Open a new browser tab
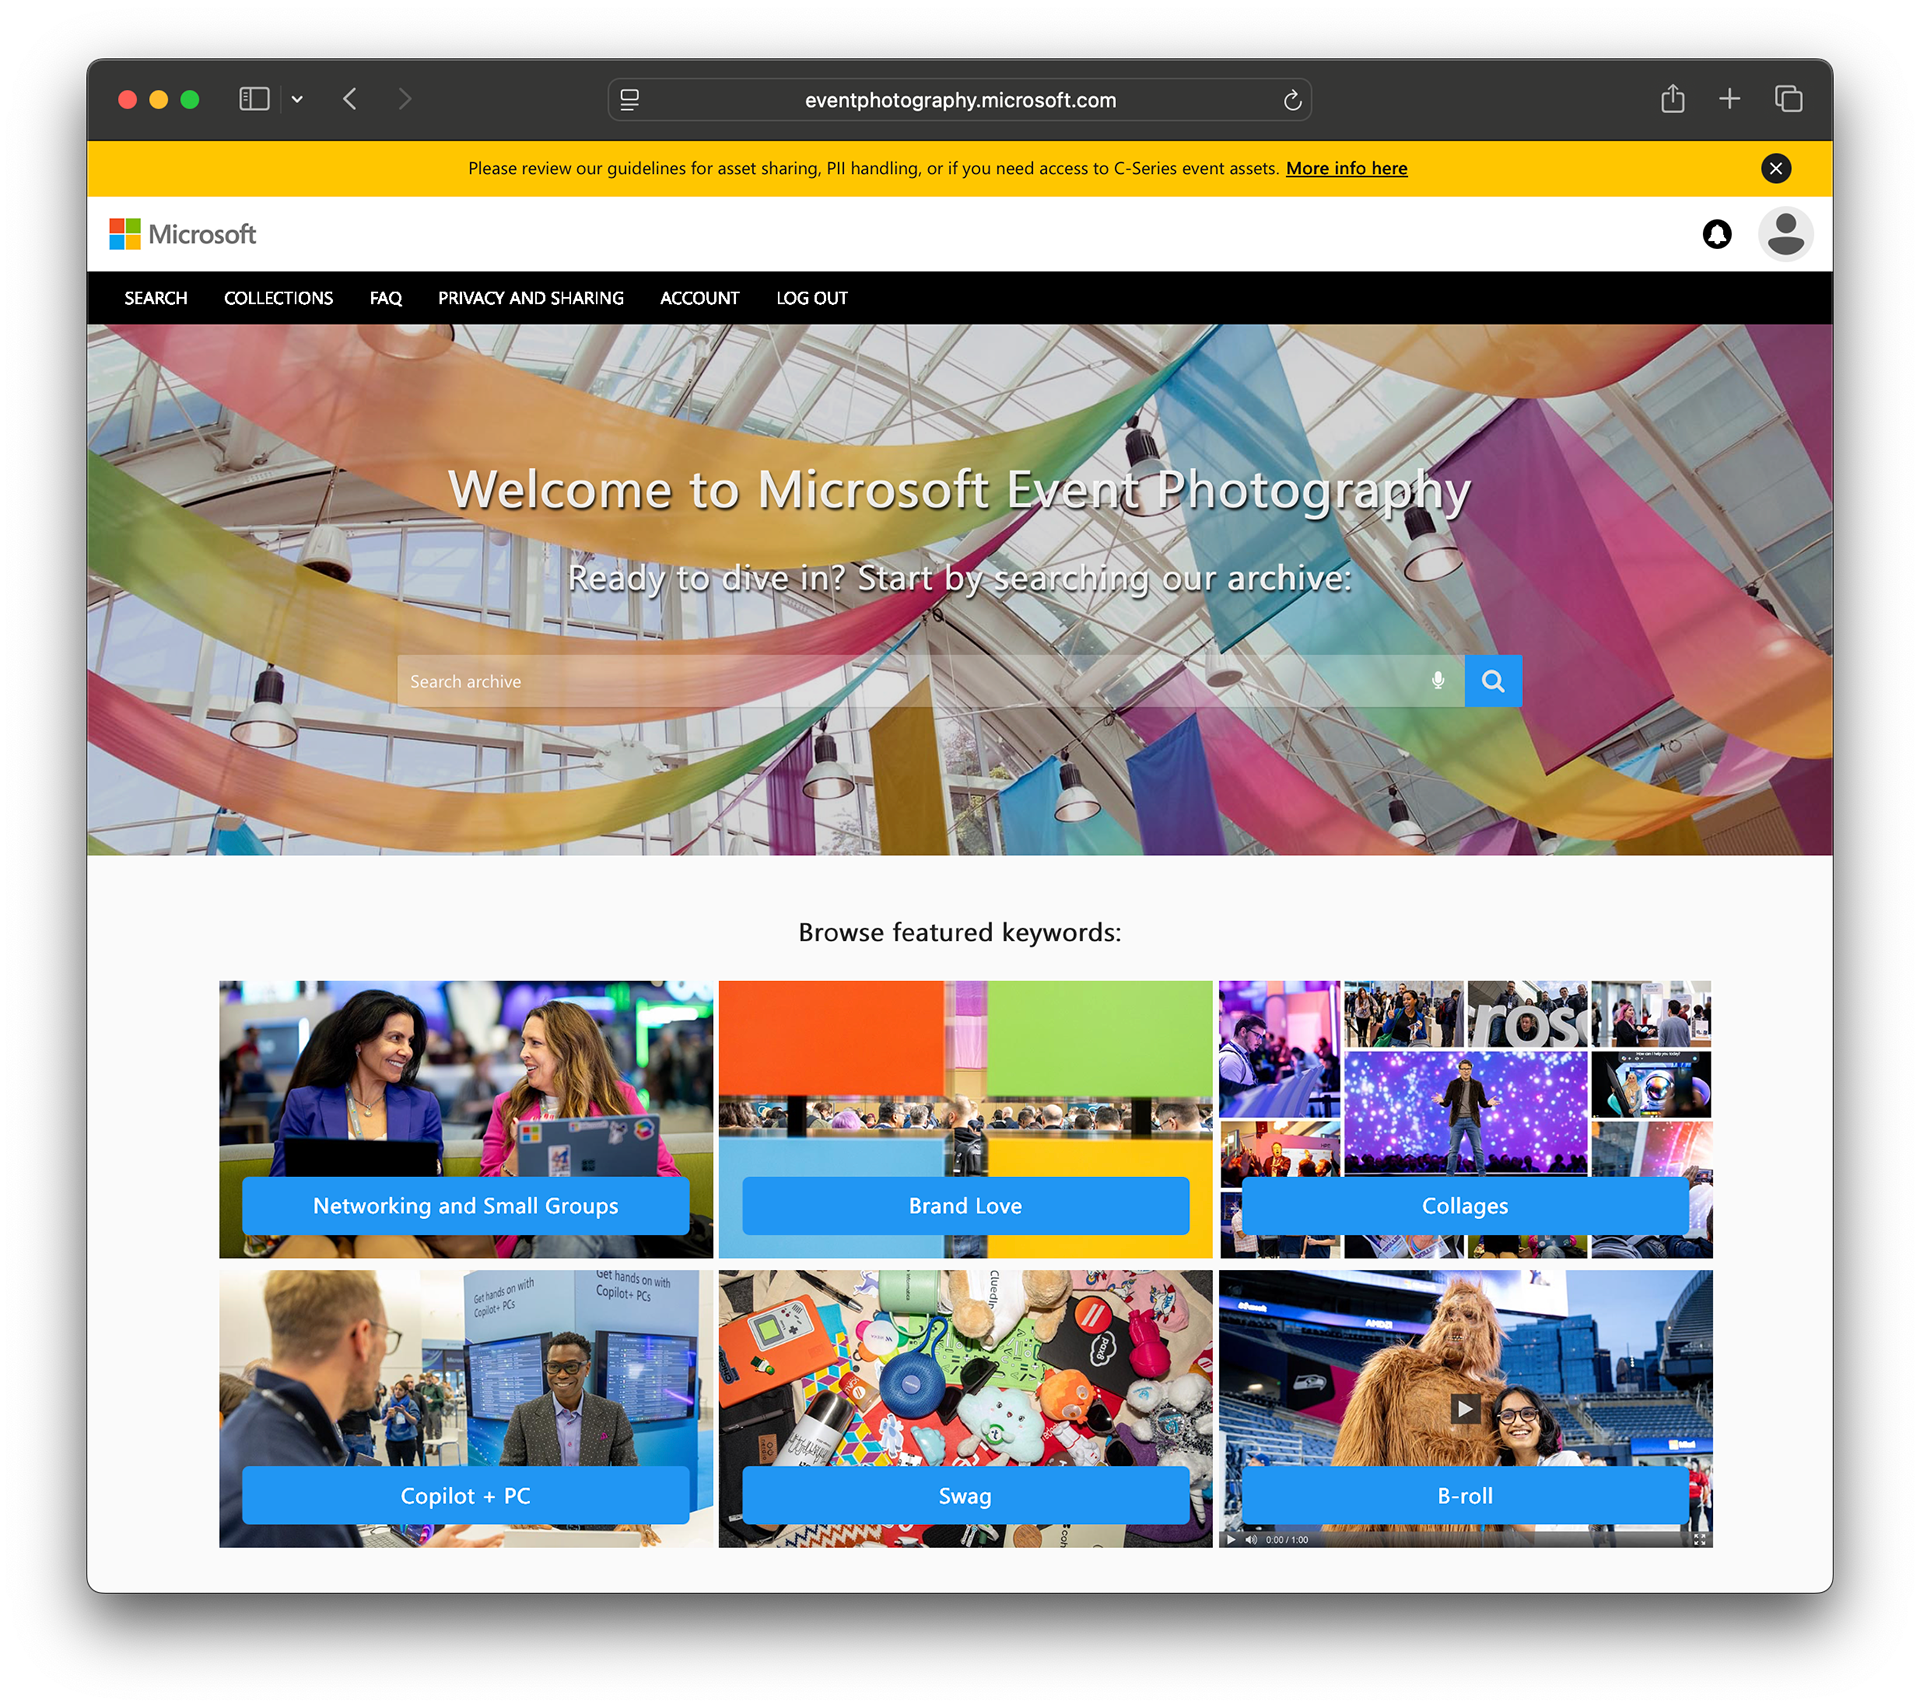 1730,99
